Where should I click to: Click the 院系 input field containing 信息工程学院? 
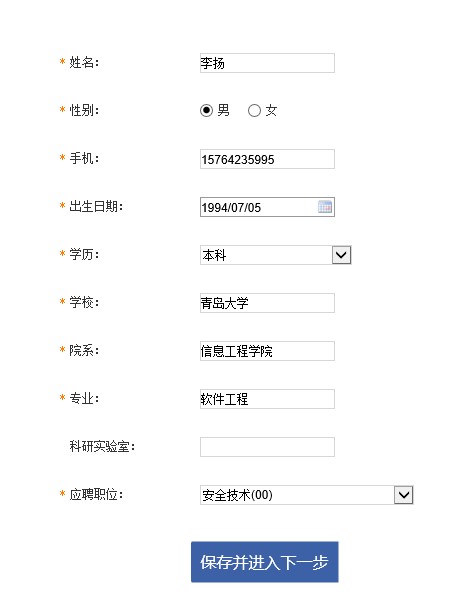point(267,351)
